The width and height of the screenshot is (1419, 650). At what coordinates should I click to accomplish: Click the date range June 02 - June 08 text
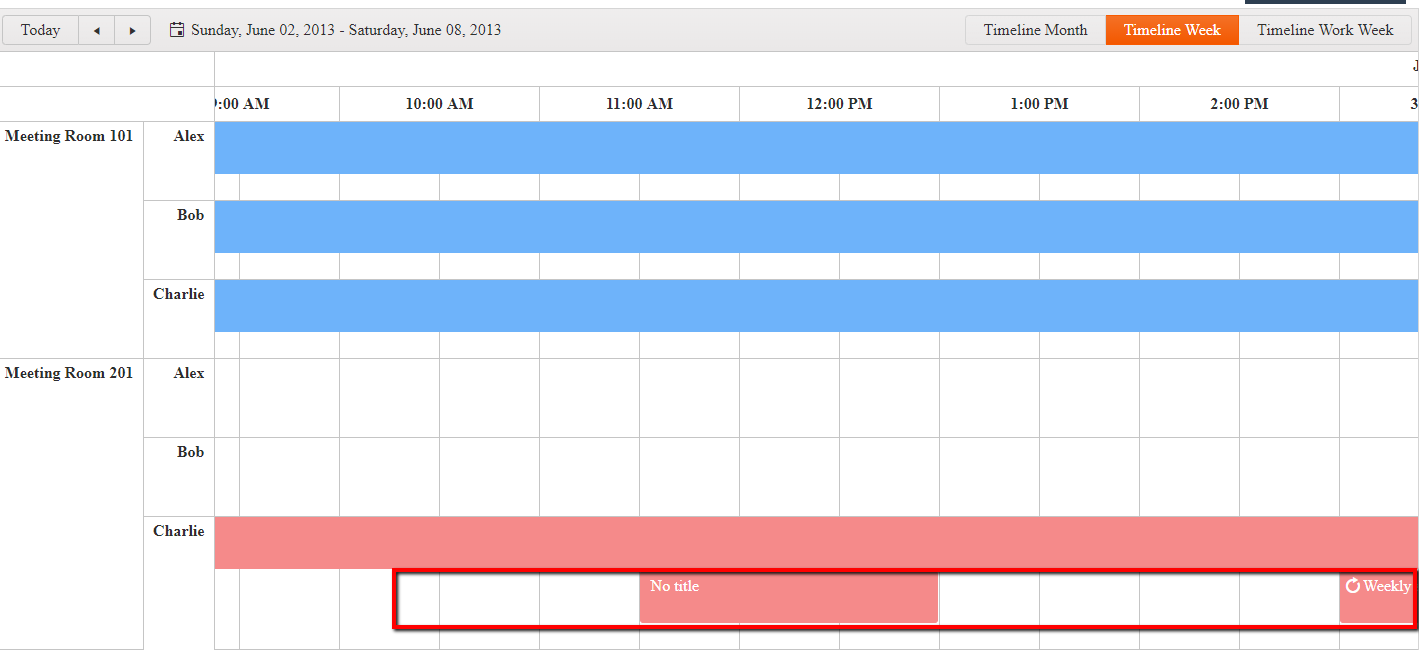[346, 30]
